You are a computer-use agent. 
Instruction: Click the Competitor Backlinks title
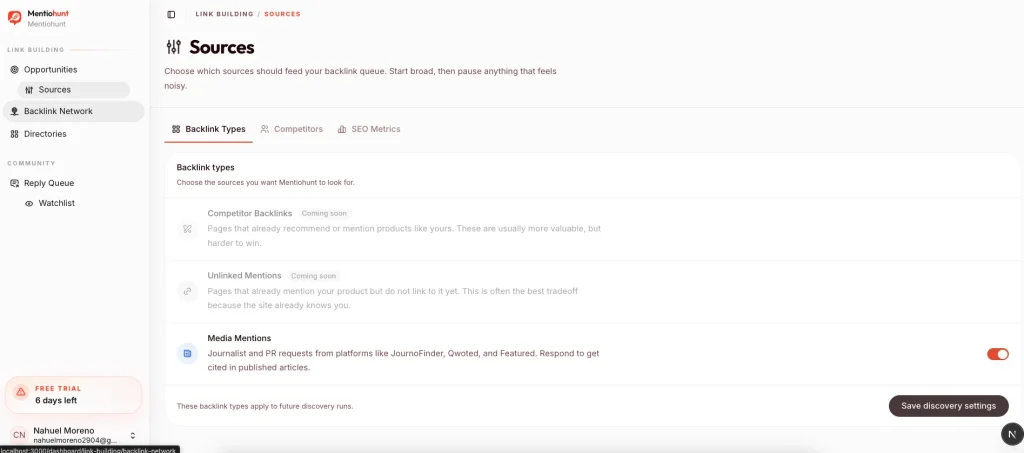click(x=249, y=213)
